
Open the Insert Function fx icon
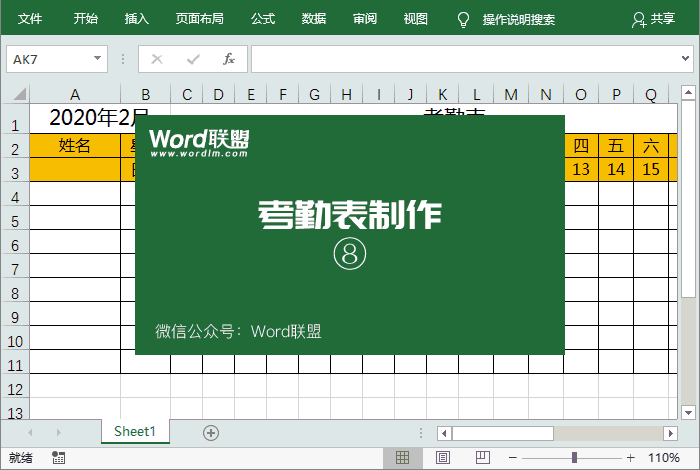coord(229,59)
